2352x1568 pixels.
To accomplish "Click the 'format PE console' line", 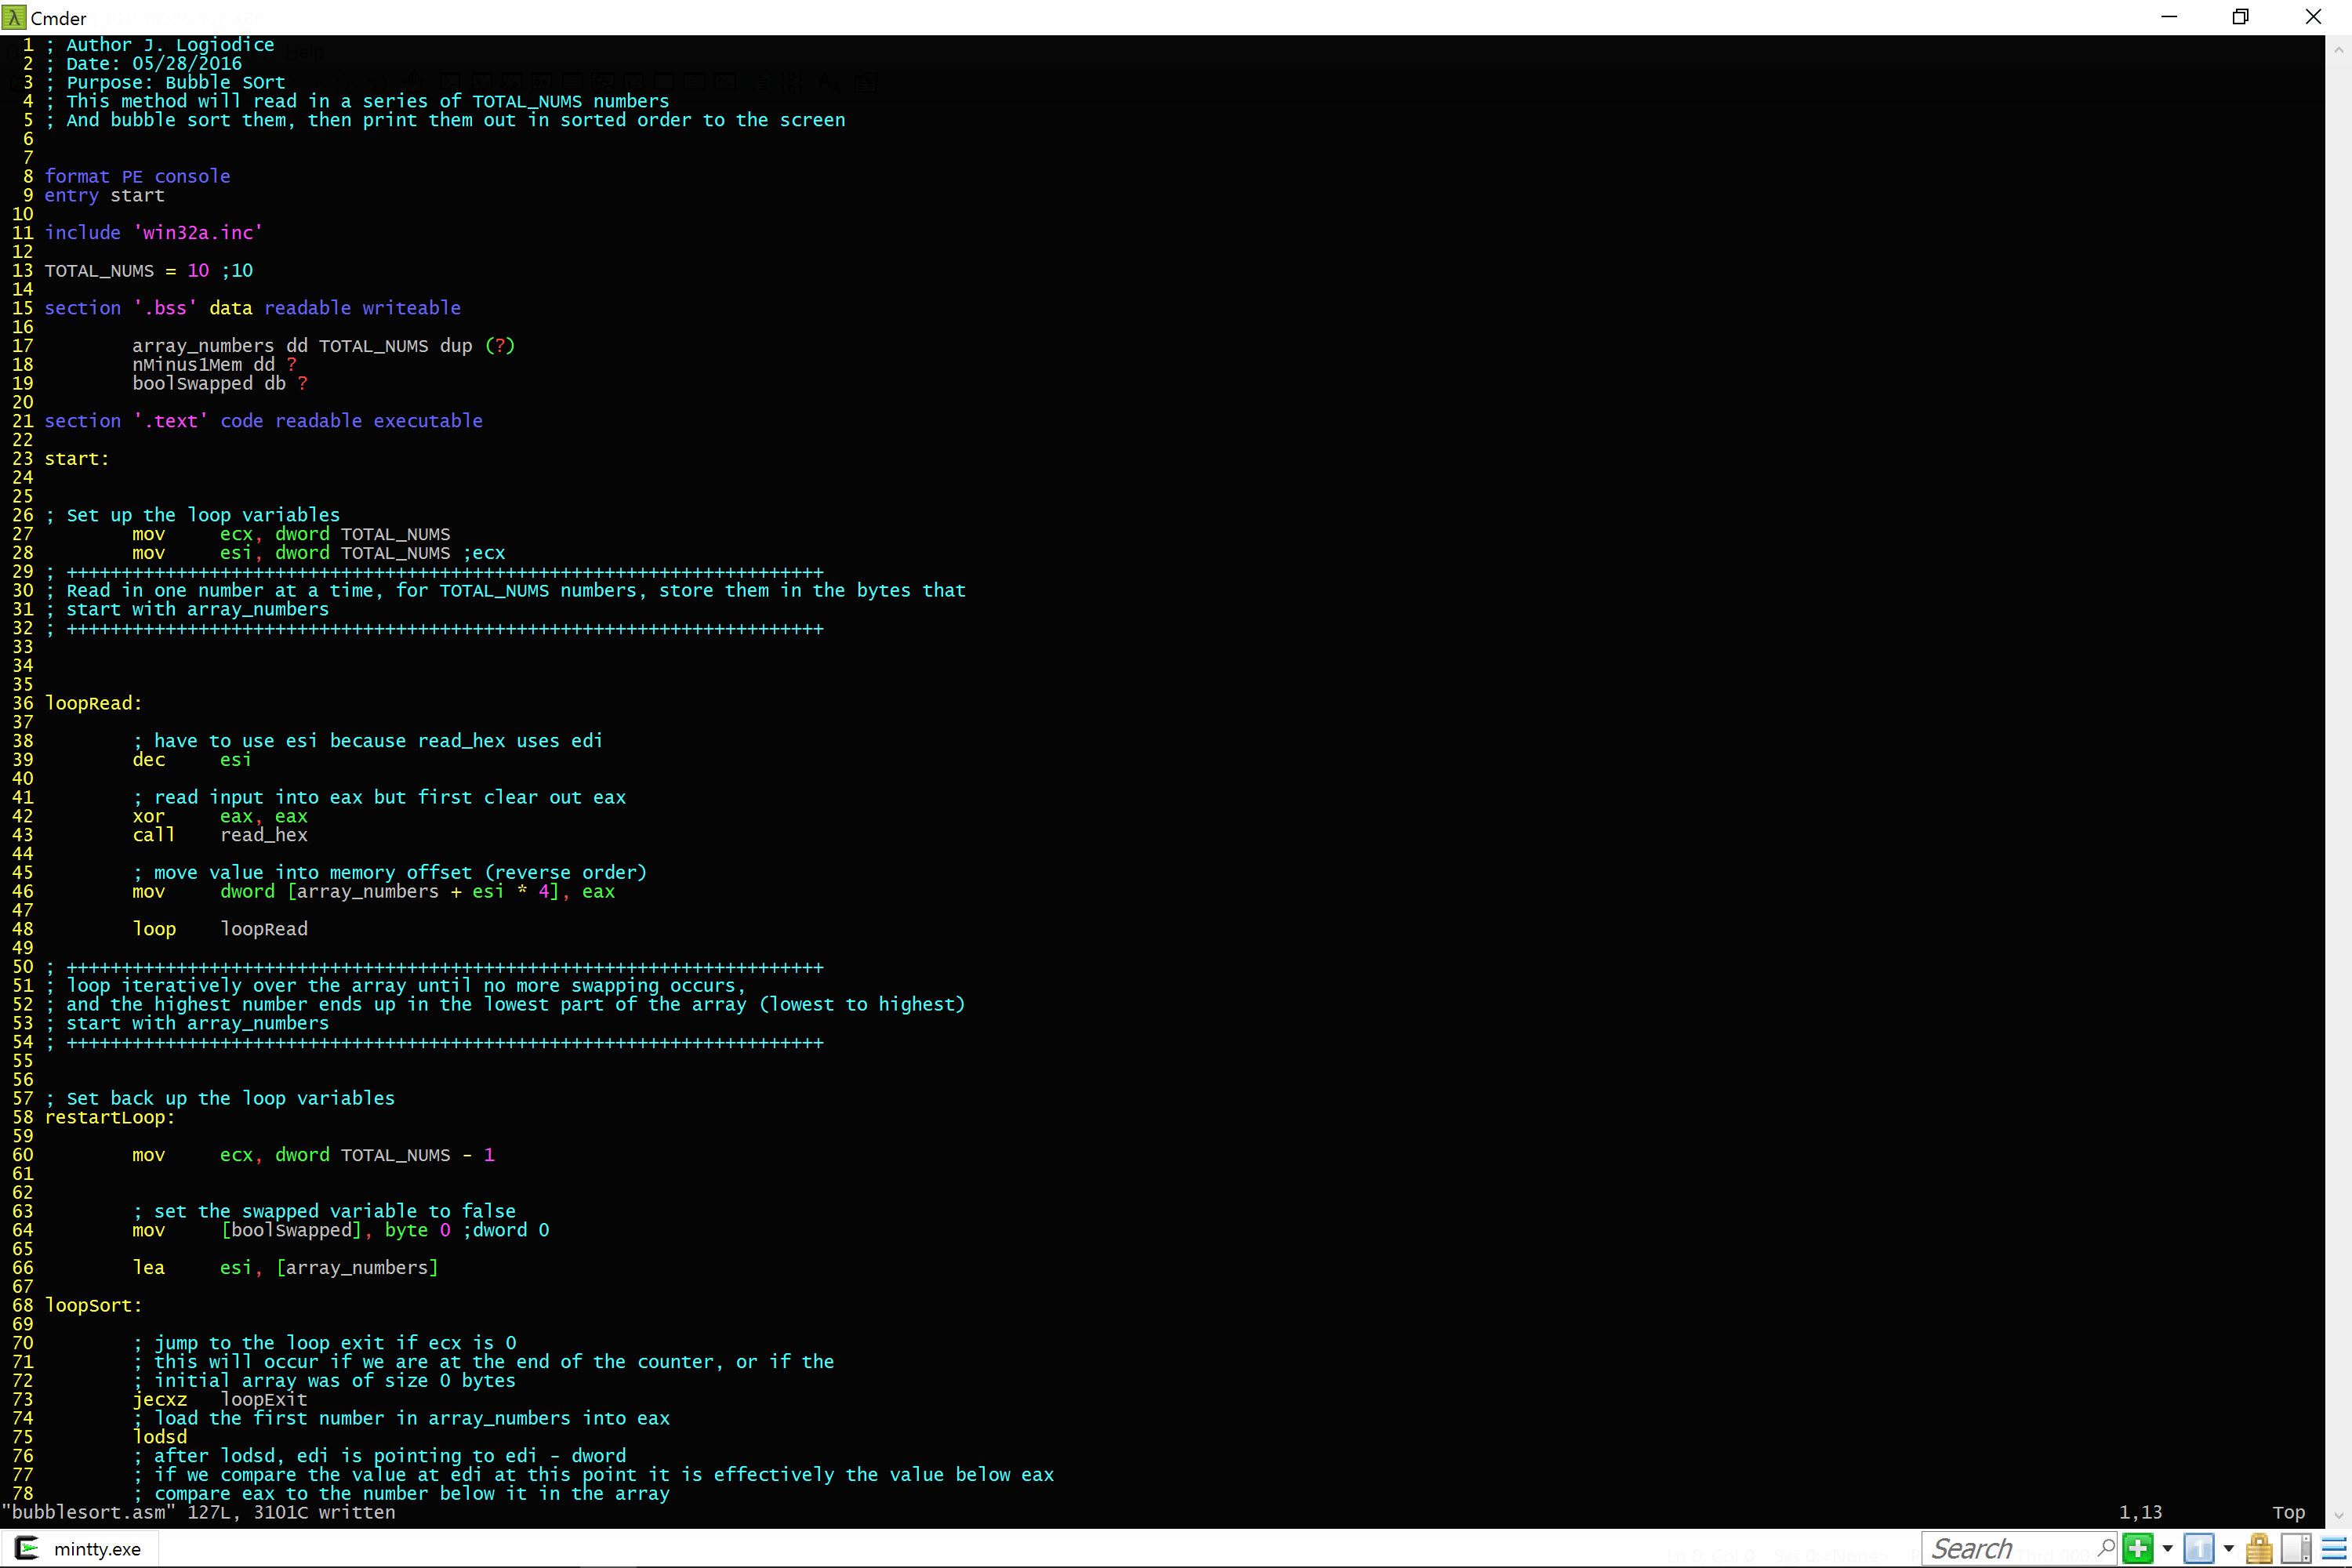I will point(137,176).
